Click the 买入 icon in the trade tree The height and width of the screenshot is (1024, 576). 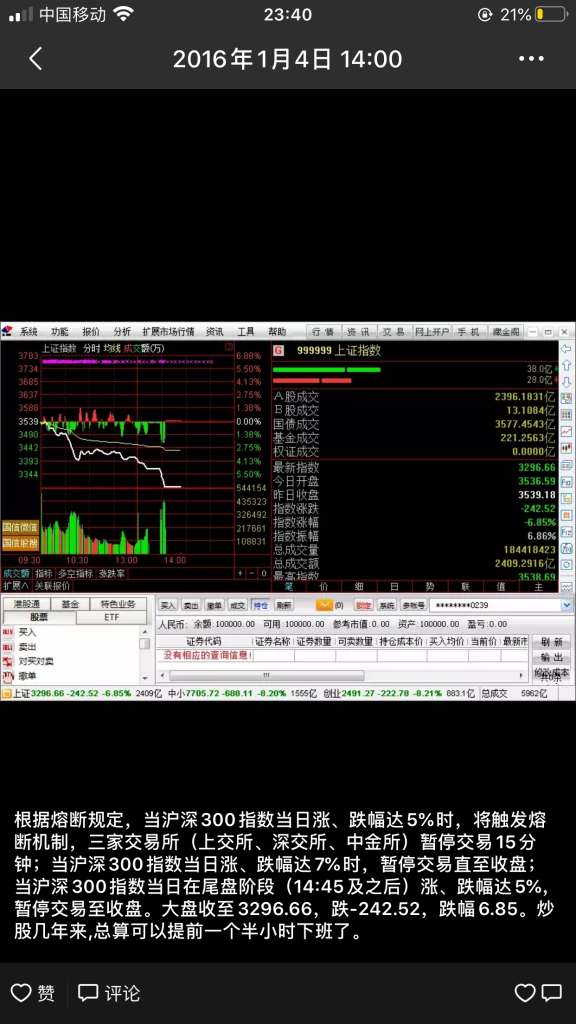[8, 632]
